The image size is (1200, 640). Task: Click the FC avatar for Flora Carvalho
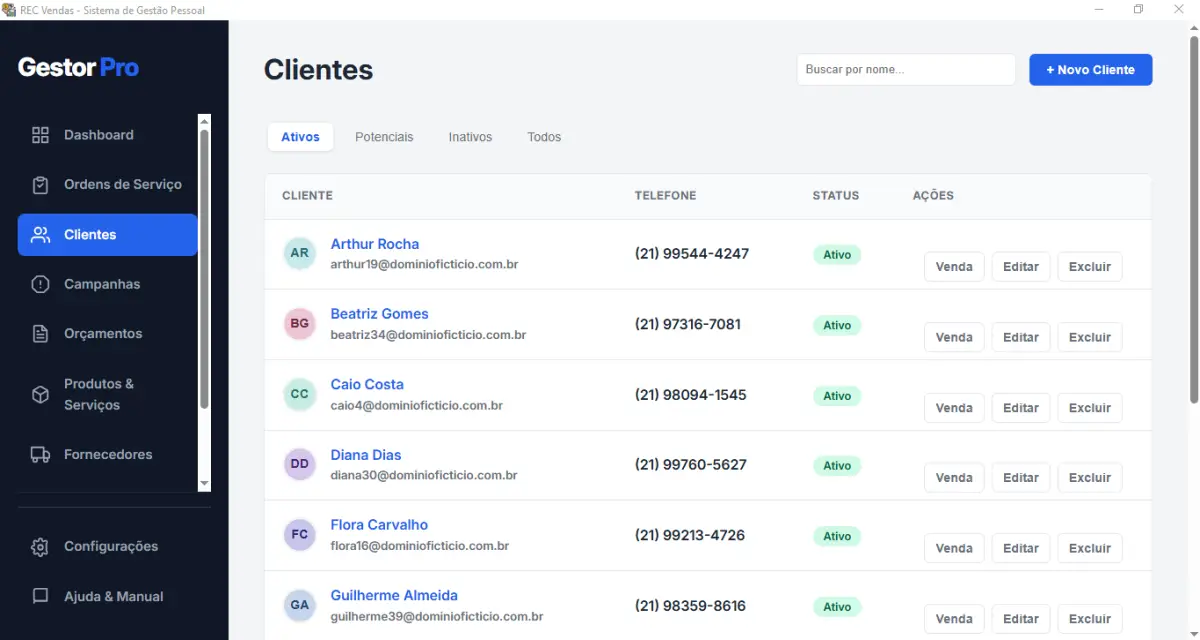[299, 535]
